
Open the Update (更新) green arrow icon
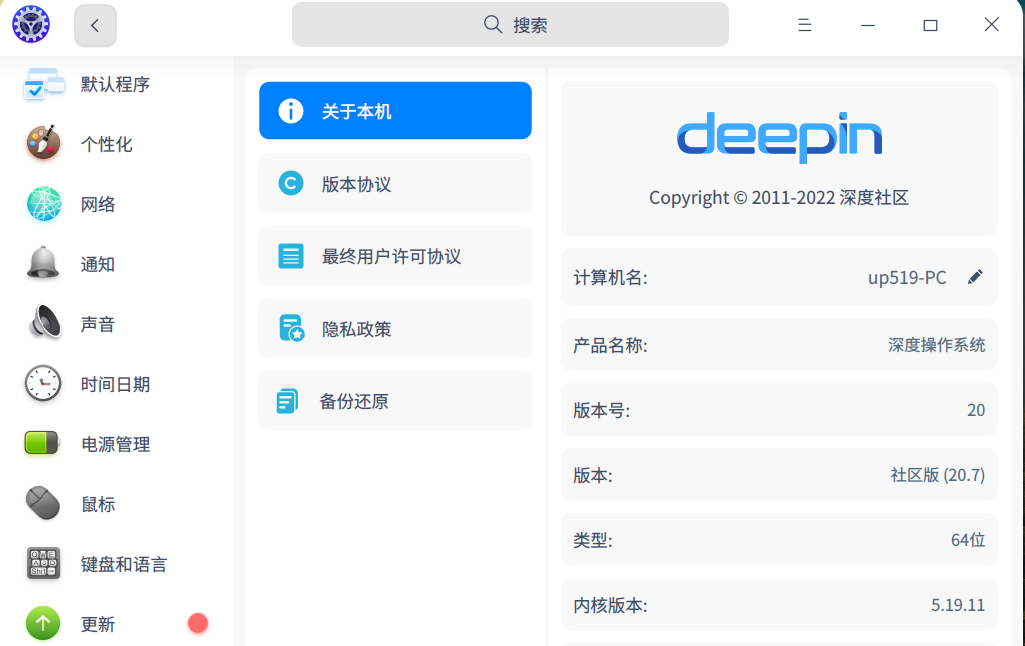point(43,623)
